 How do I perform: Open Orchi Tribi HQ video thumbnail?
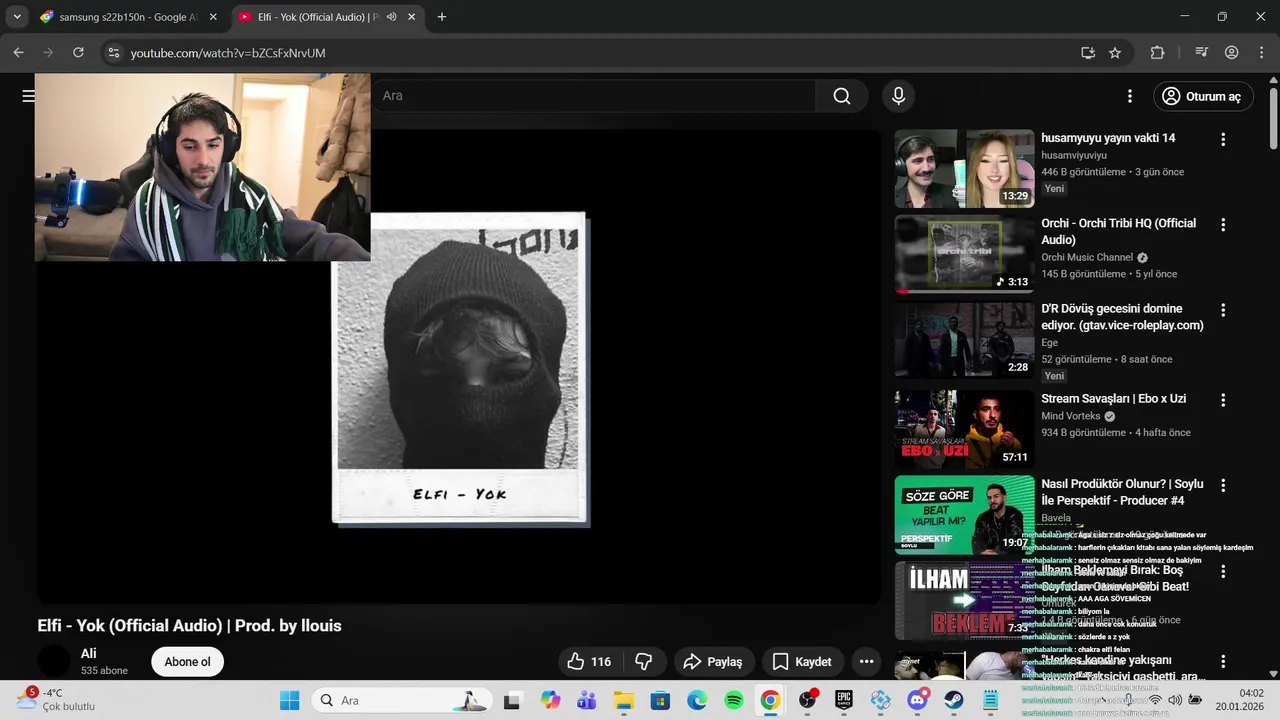click(964, 254)
